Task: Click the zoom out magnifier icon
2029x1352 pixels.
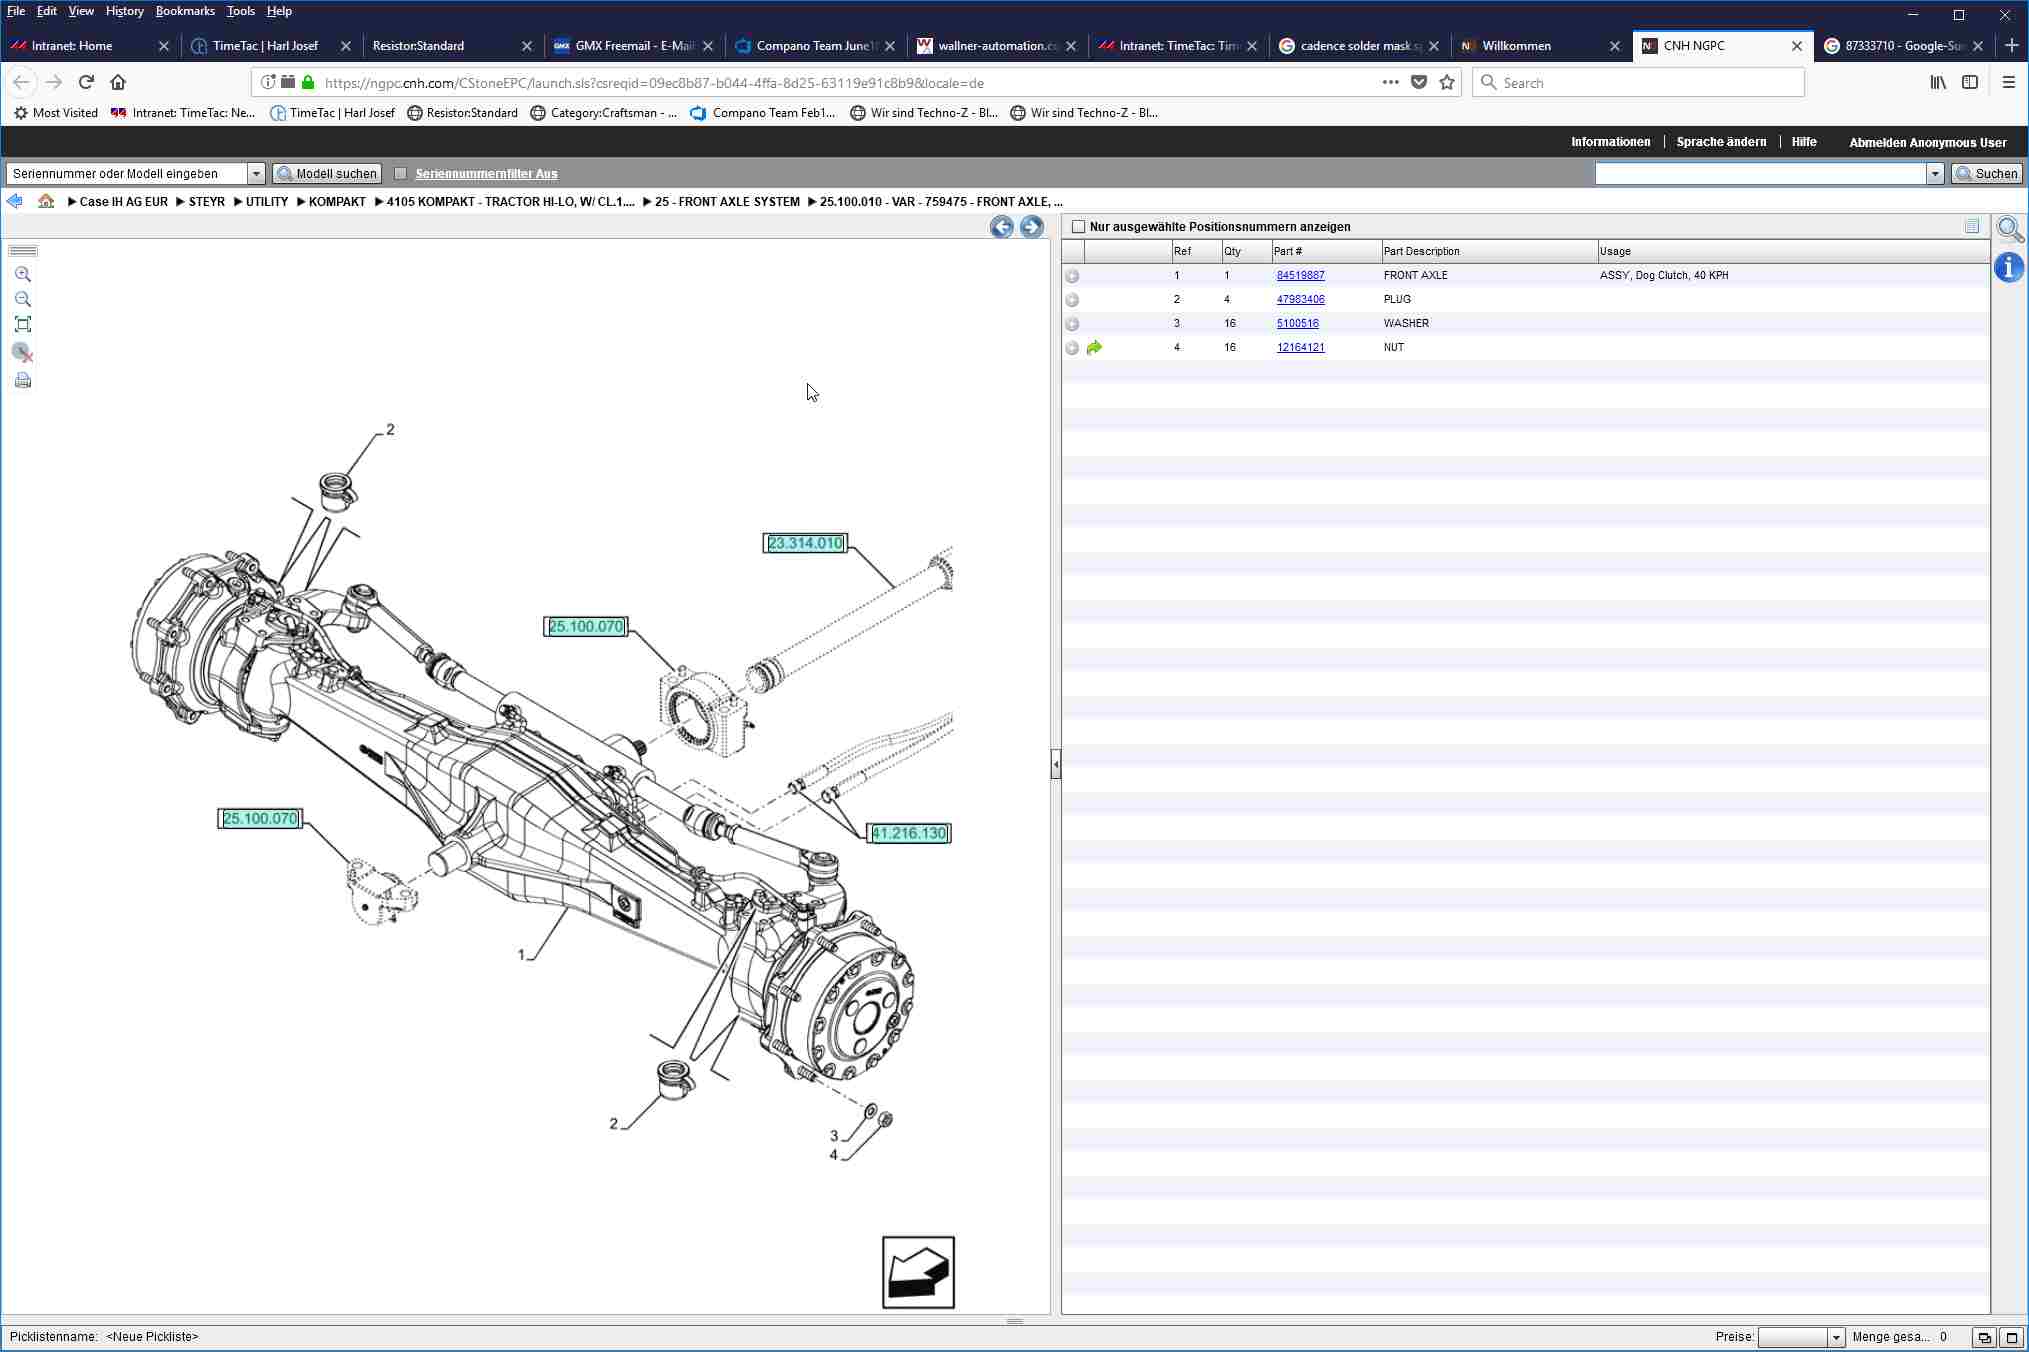Action: pyautogui.click(x=23, y=299)
